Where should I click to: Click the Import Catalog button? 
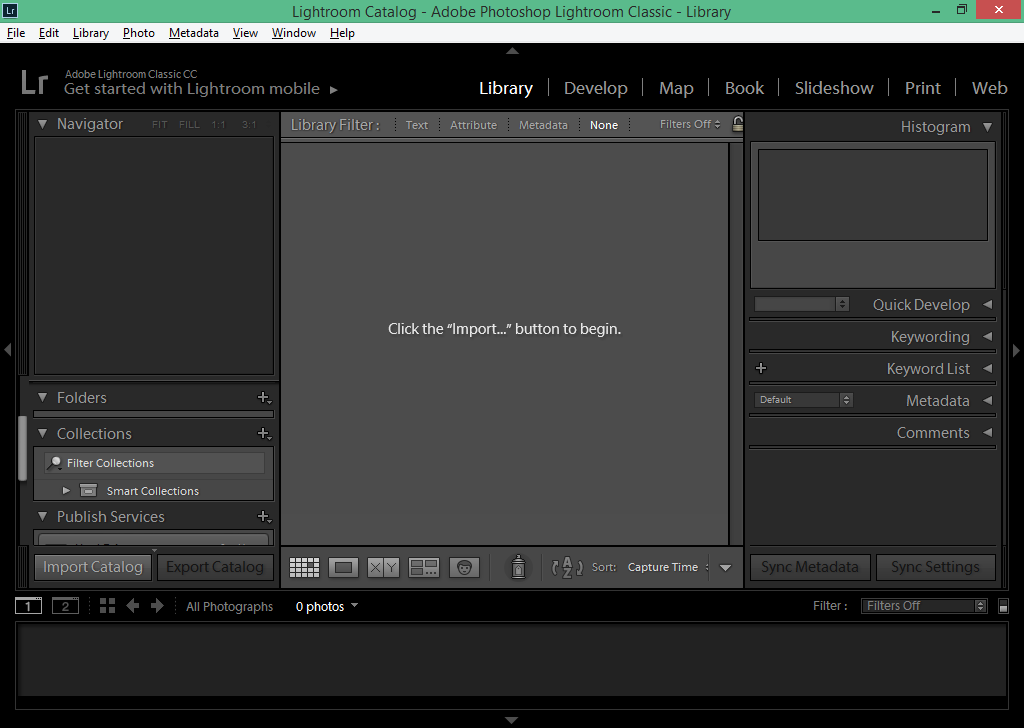click(92, 567)
